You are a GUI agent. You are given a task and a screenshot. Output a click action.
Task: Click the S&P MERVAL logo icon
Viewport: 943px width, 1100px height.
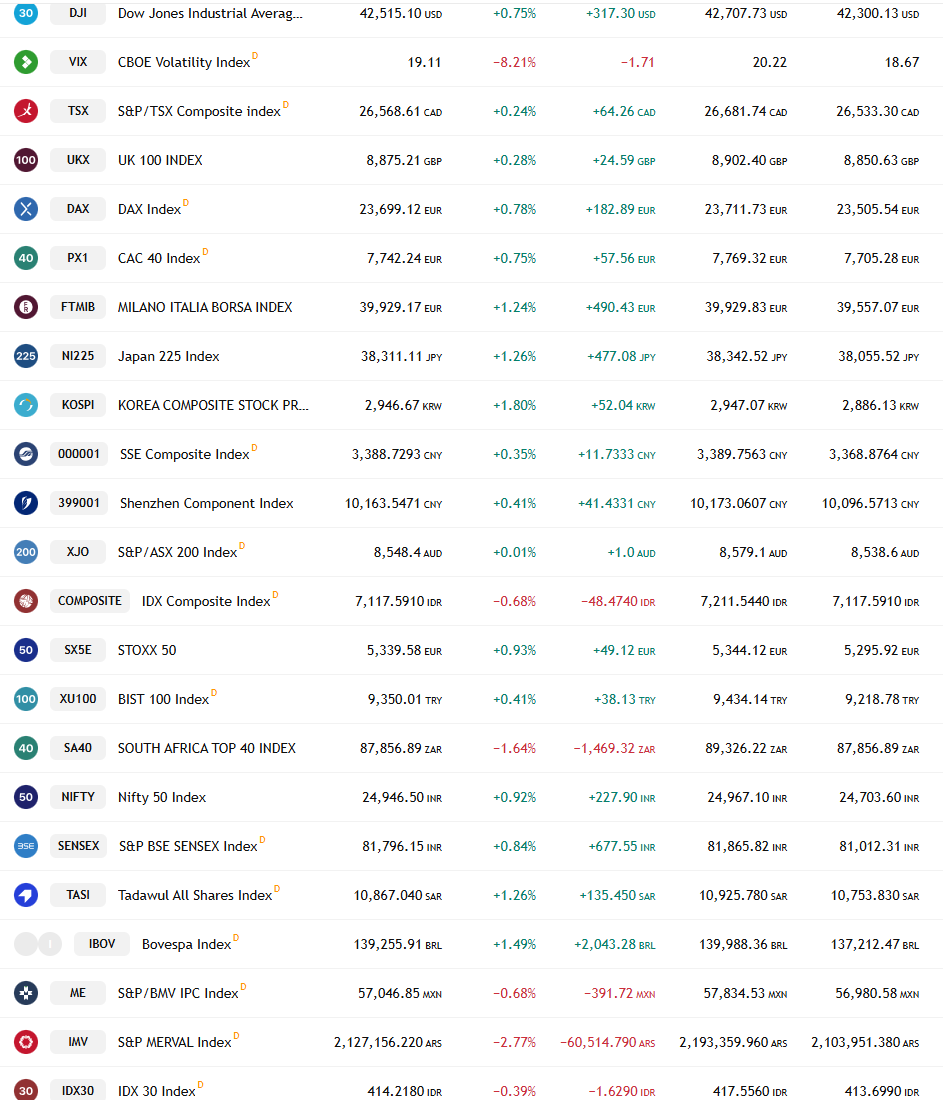(26, 1042)
